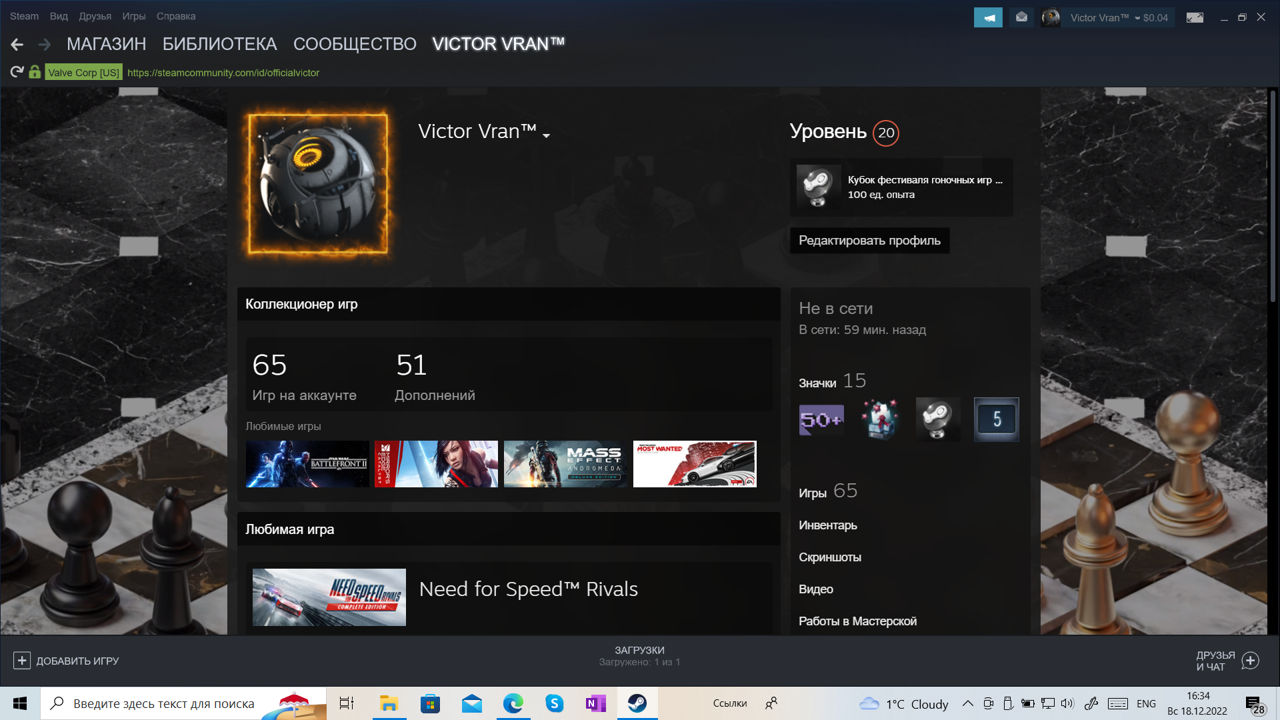
Task: Go to the СООБЩЕСТВО tab
Action: (x=354, y=44)
